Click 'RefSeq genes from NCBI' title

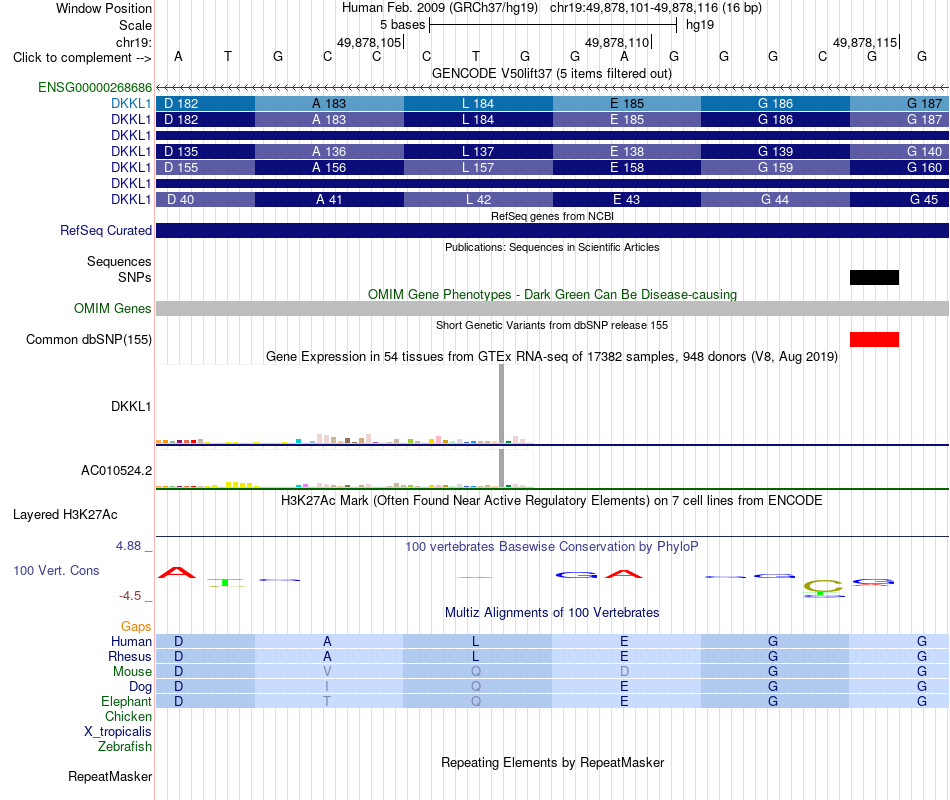coord(553,216)
